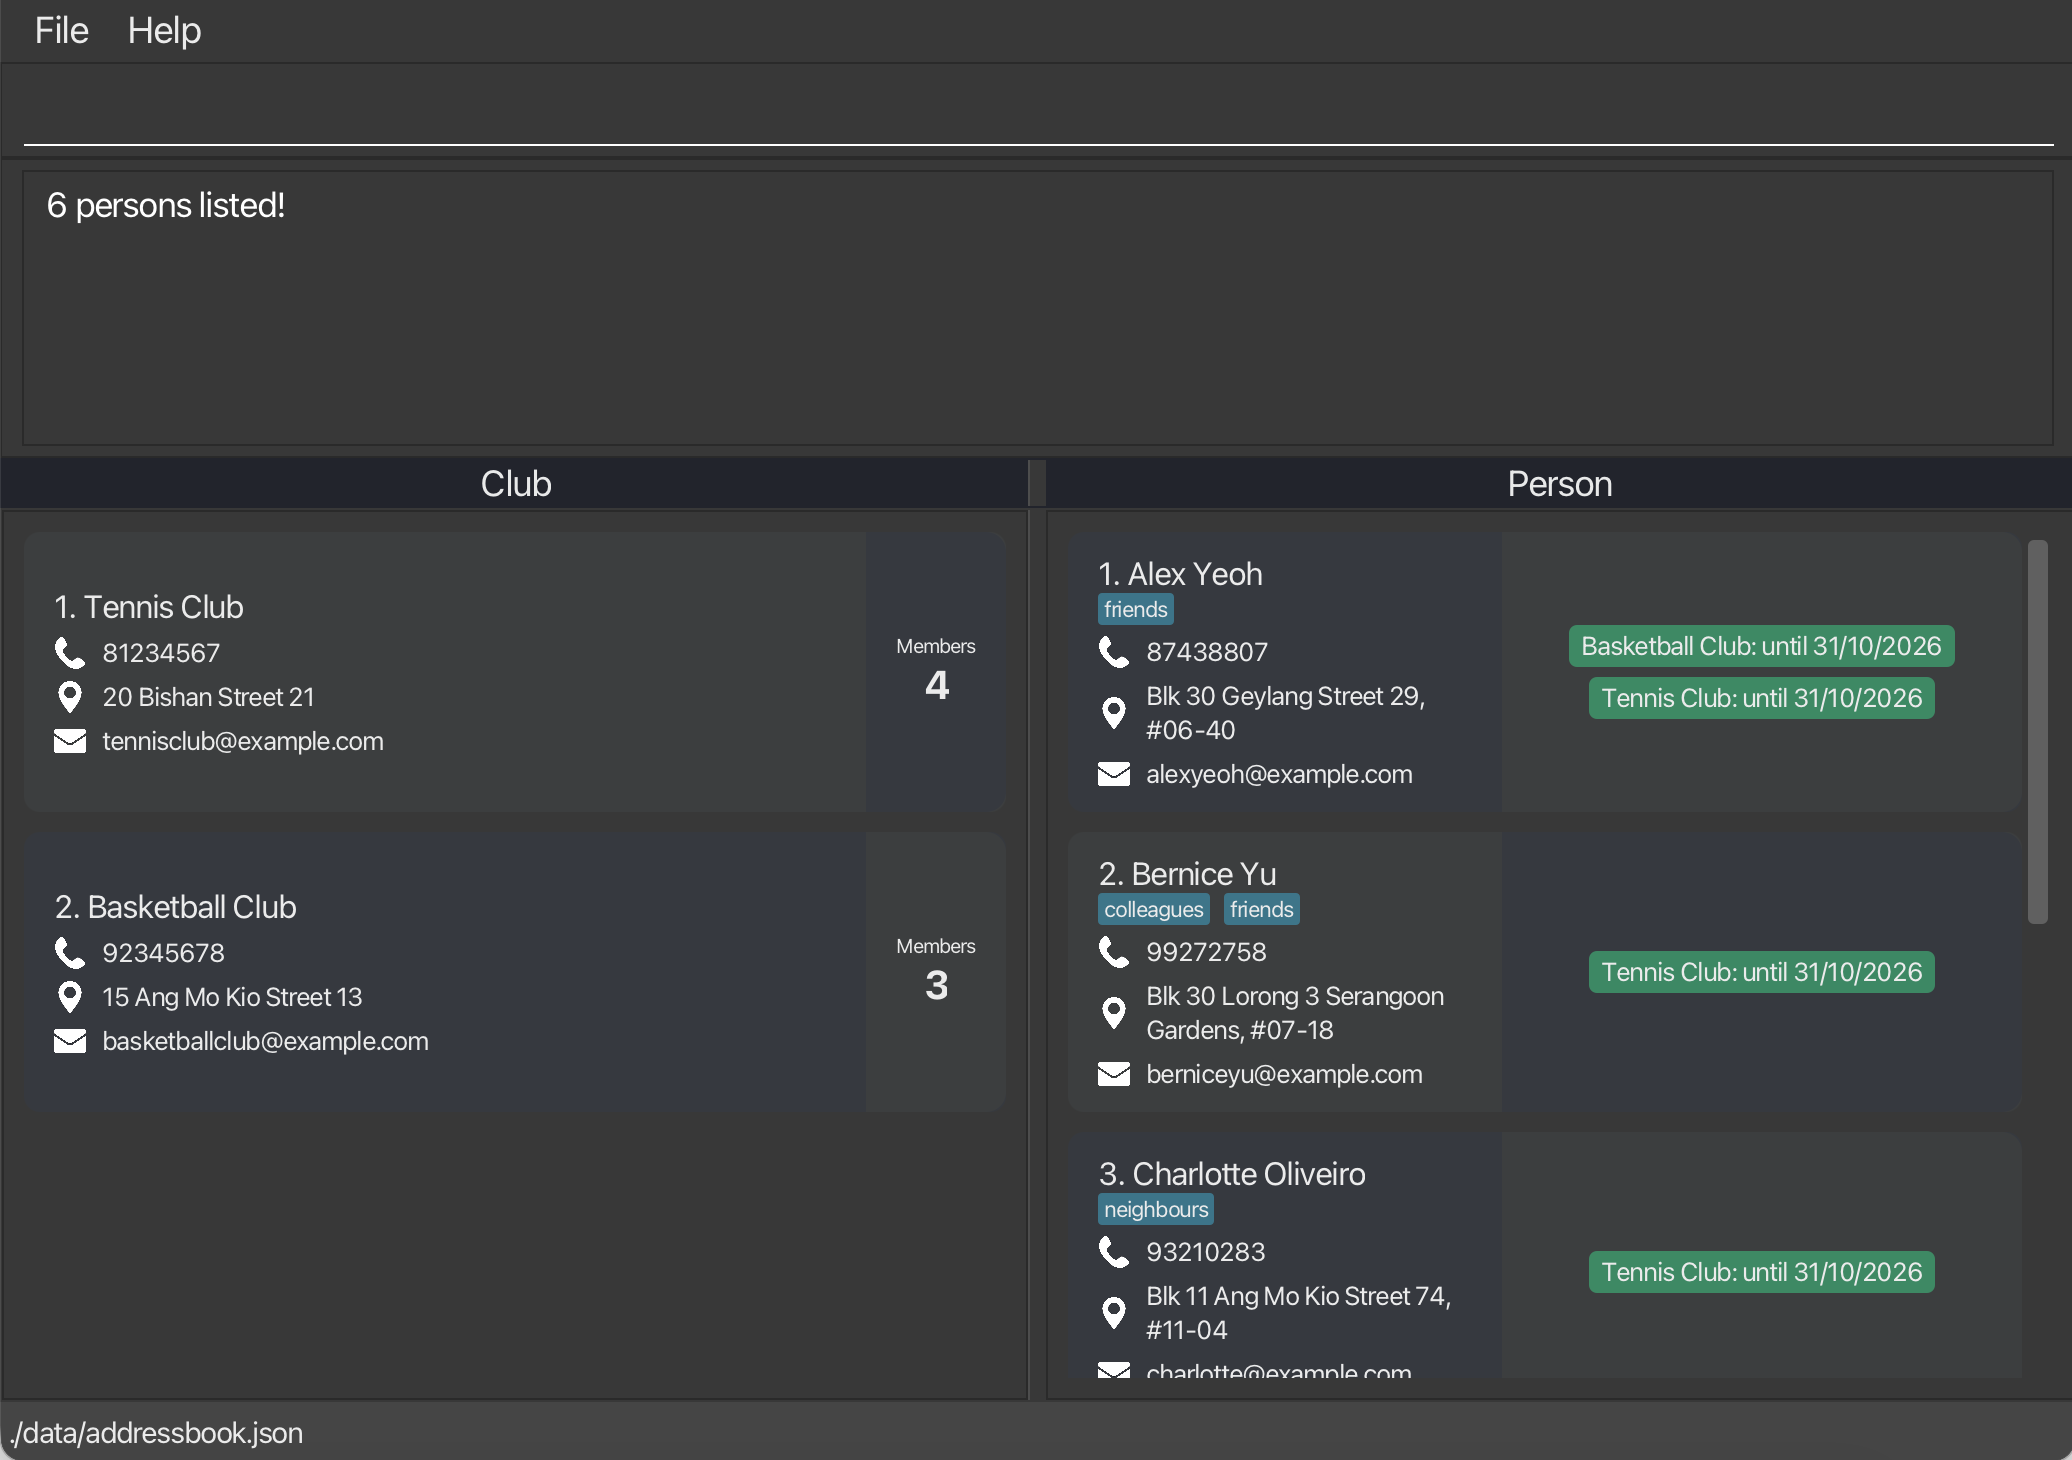The height and width of the screenshot is (1460, 2072).
Task: Click Tennis Club email envelope icon
Action: click(x=69, y=741)
